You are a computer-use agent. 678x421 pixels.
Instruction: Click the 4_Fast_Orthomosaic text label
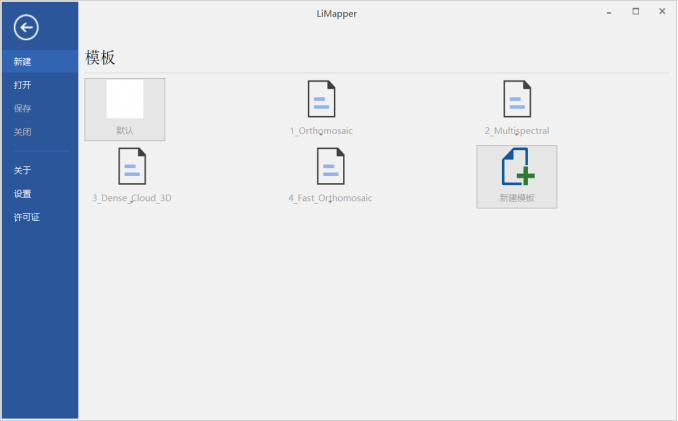click(330, 198)
